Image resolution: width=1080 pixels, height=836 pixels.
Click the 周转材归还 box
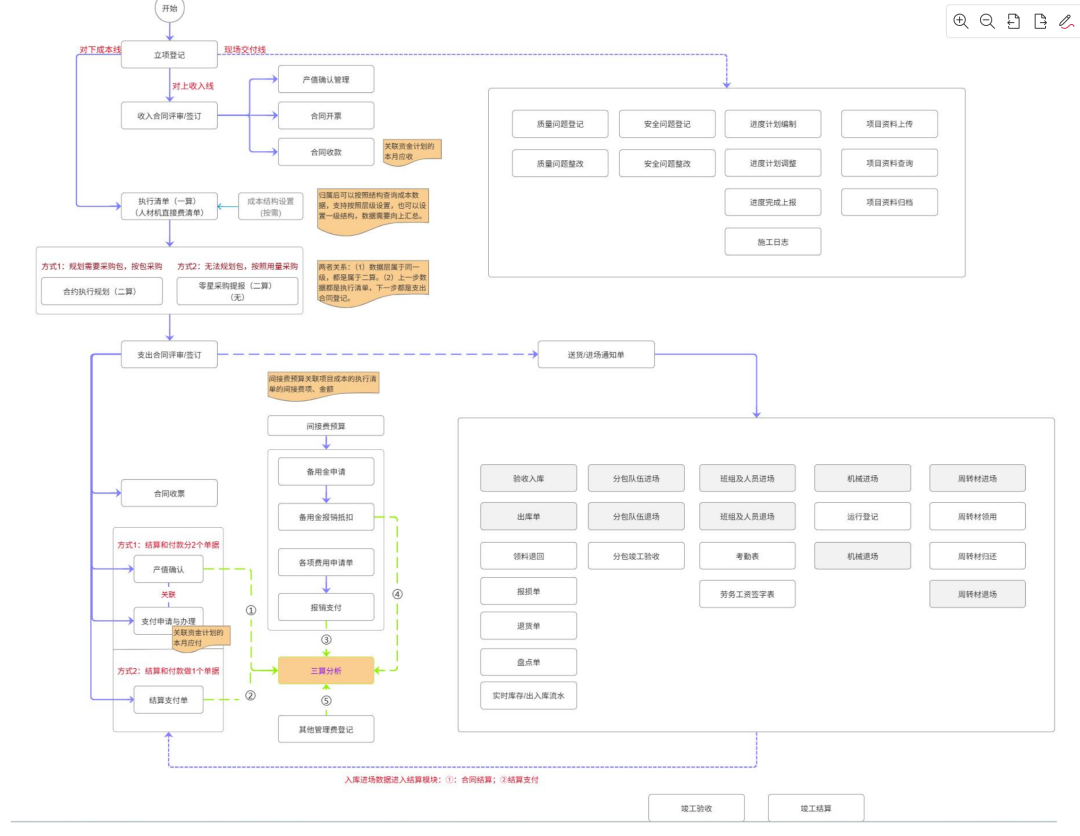977,556
